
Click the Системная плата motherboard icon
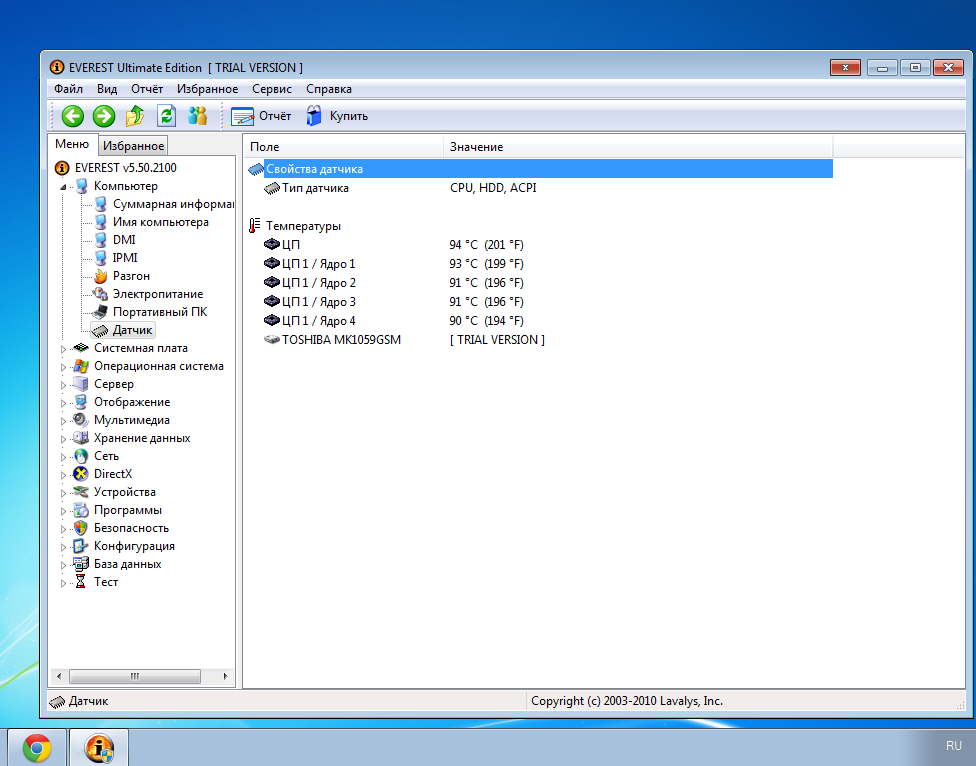coord(81,348)
